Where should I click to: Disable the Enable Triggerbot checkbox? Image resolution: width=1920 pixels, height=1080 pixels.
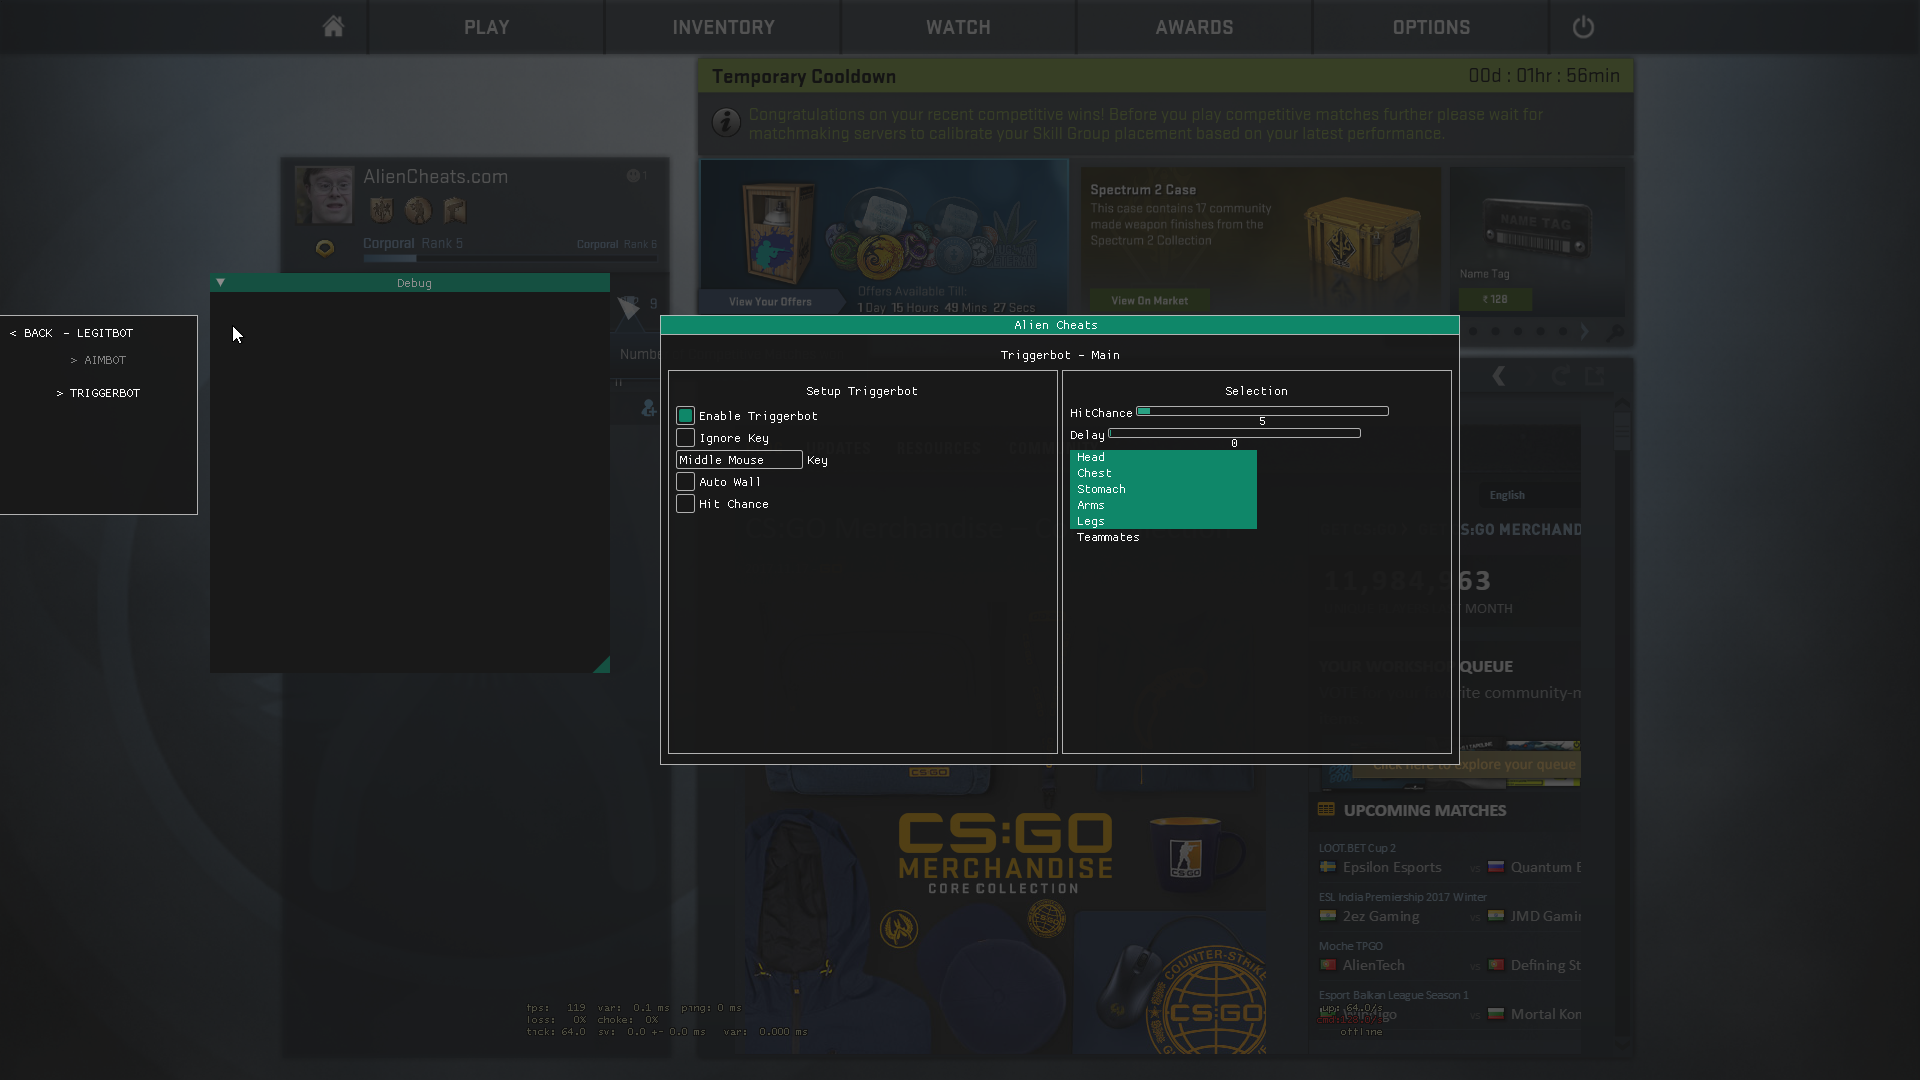[x=685, y=416]
